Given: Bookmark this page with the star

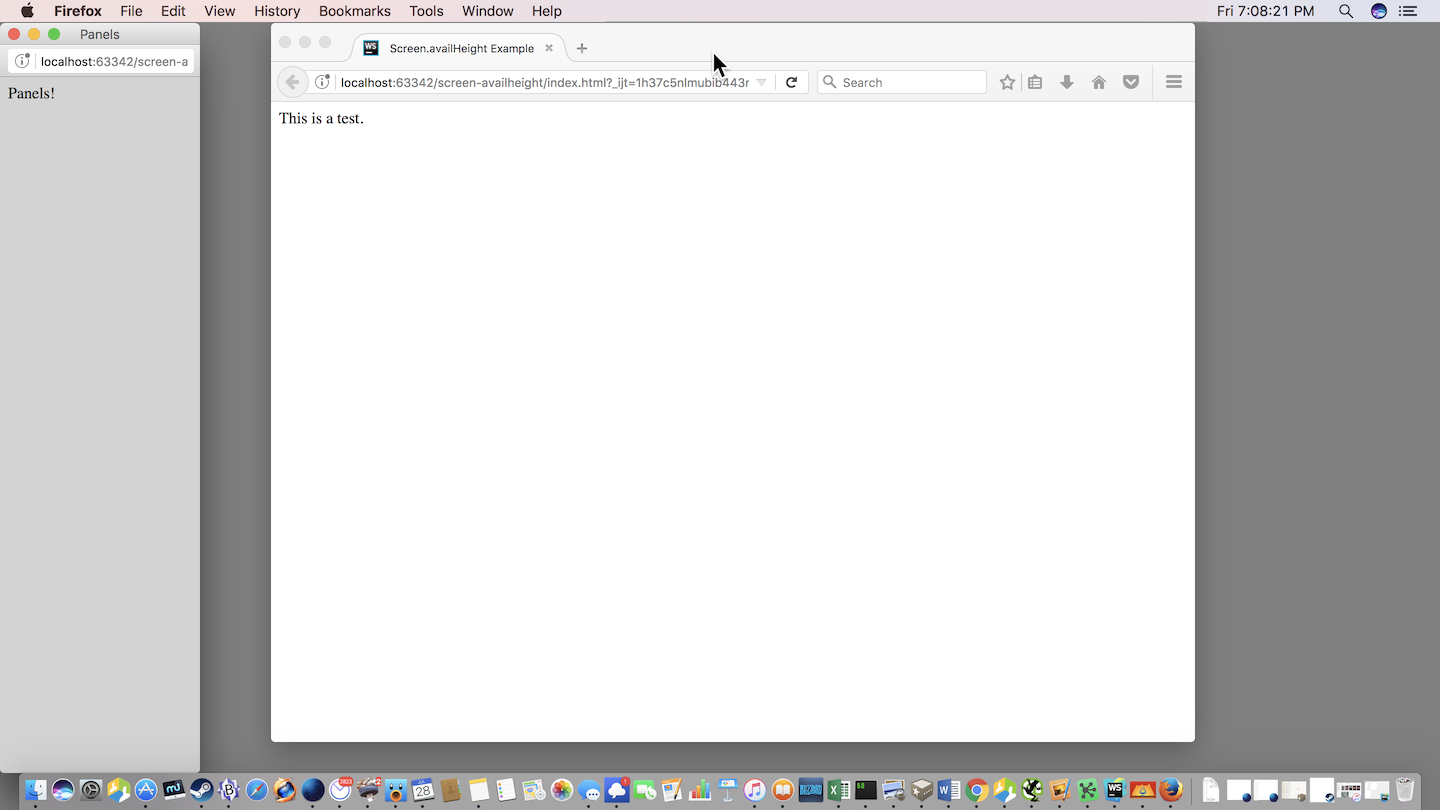Looking at the screenshot, I should coord(1007,82).
